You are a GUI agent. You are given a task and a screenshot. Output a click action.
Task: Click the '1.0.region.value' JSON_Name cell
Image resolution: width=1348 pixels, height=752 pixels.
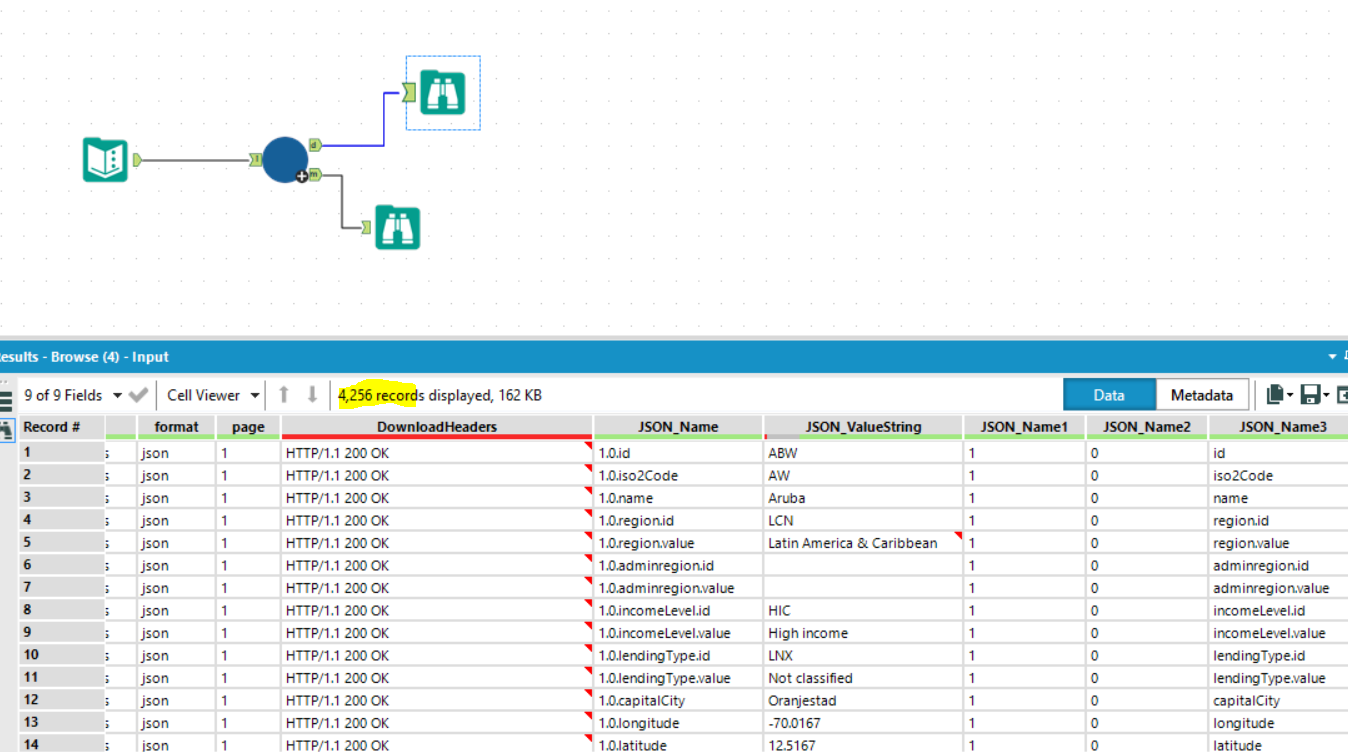pos(678,543)
